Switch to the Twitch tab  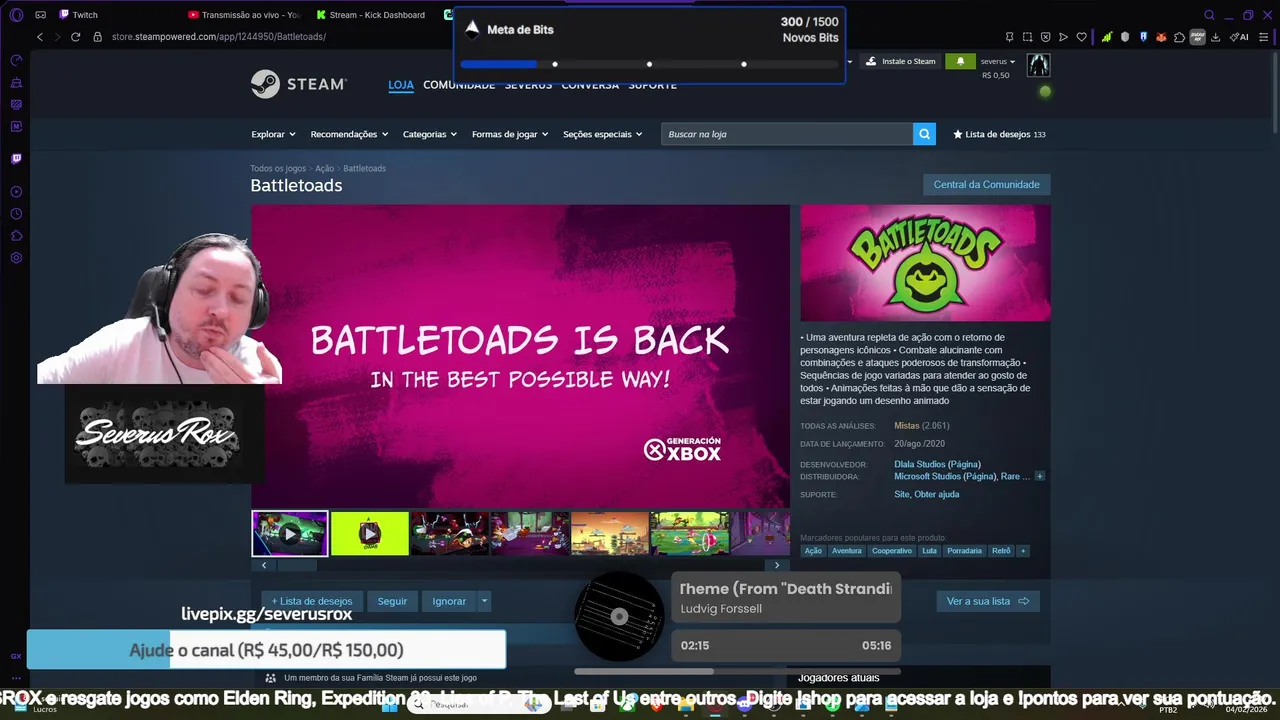[78, 15]
